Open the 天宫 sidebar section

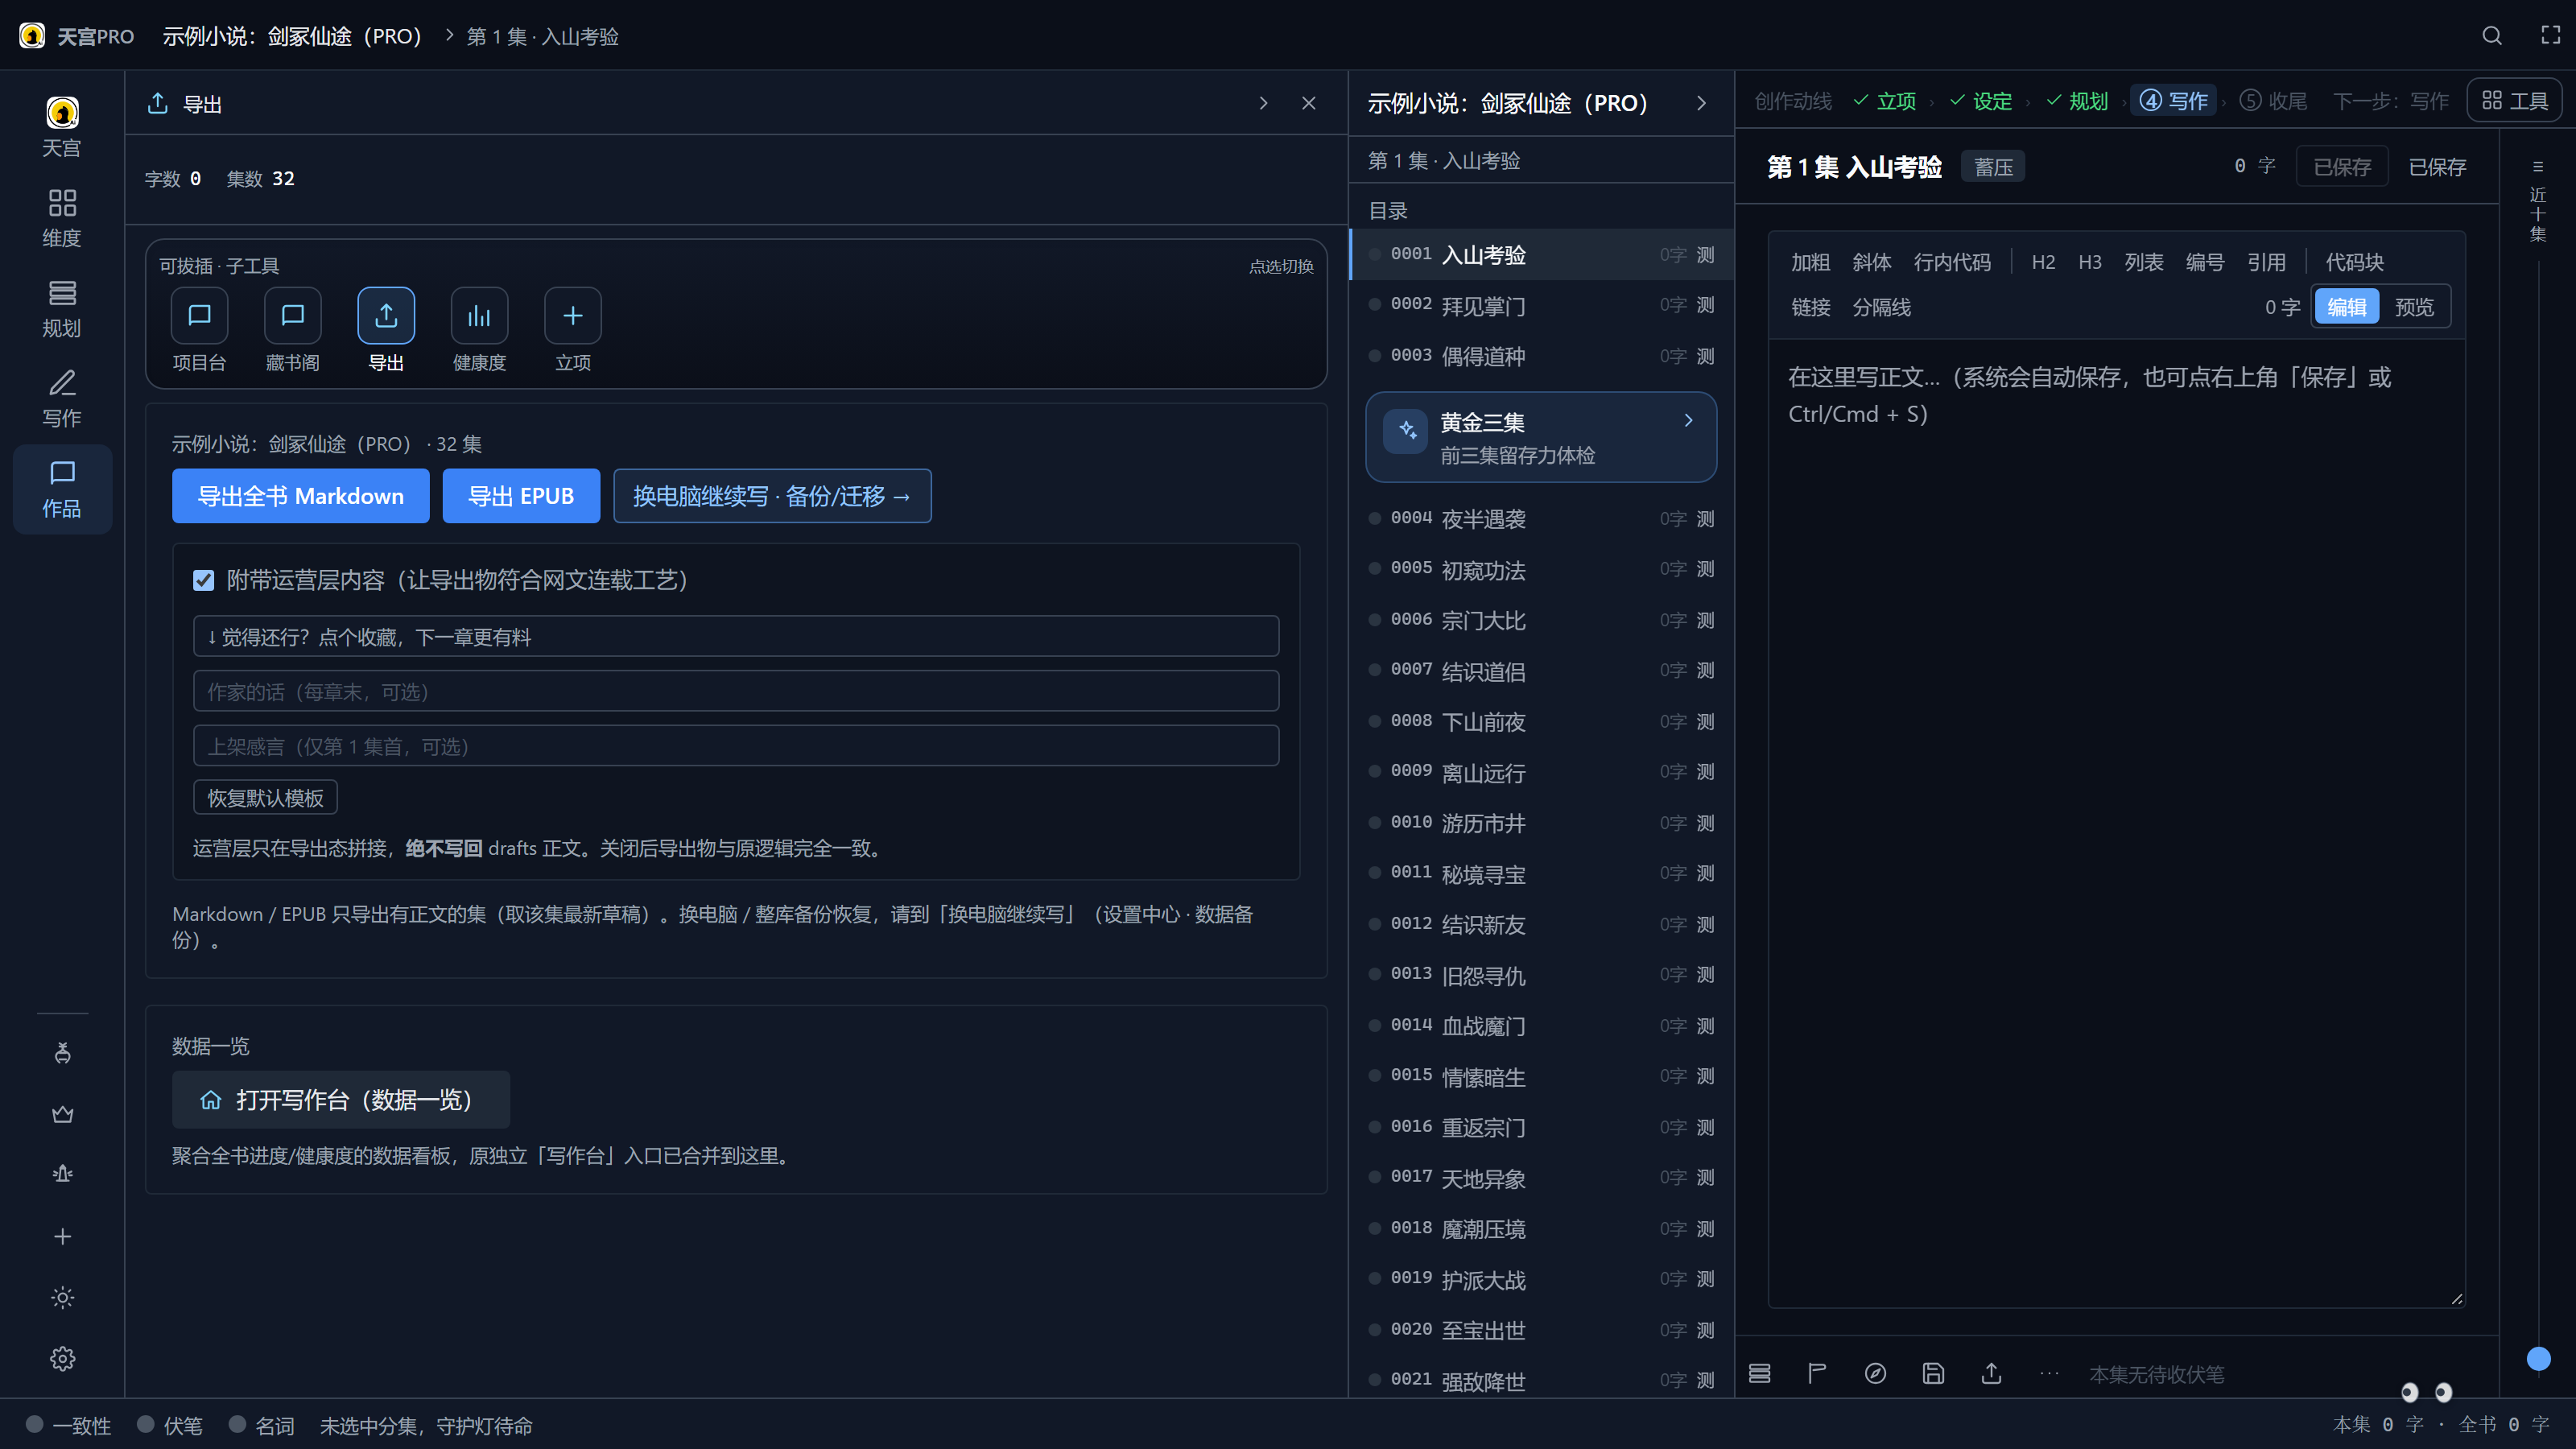(62, 127)
